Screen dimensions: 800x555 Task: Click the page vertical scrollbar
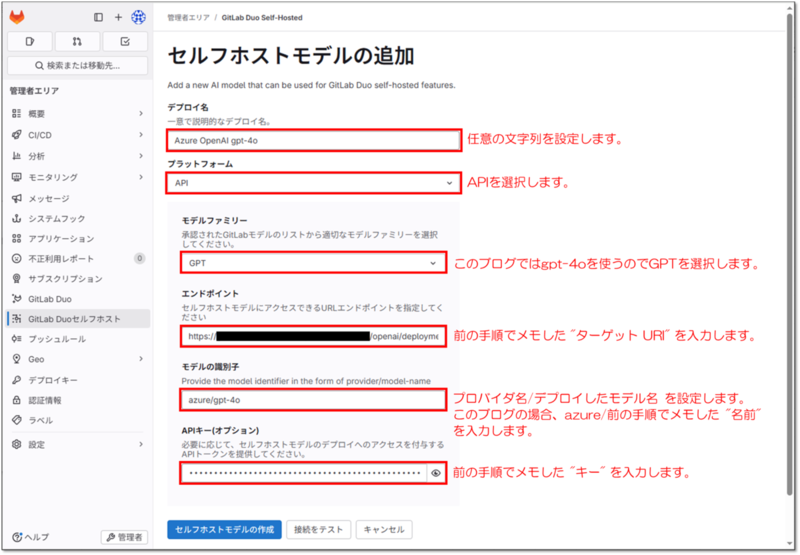790,255
